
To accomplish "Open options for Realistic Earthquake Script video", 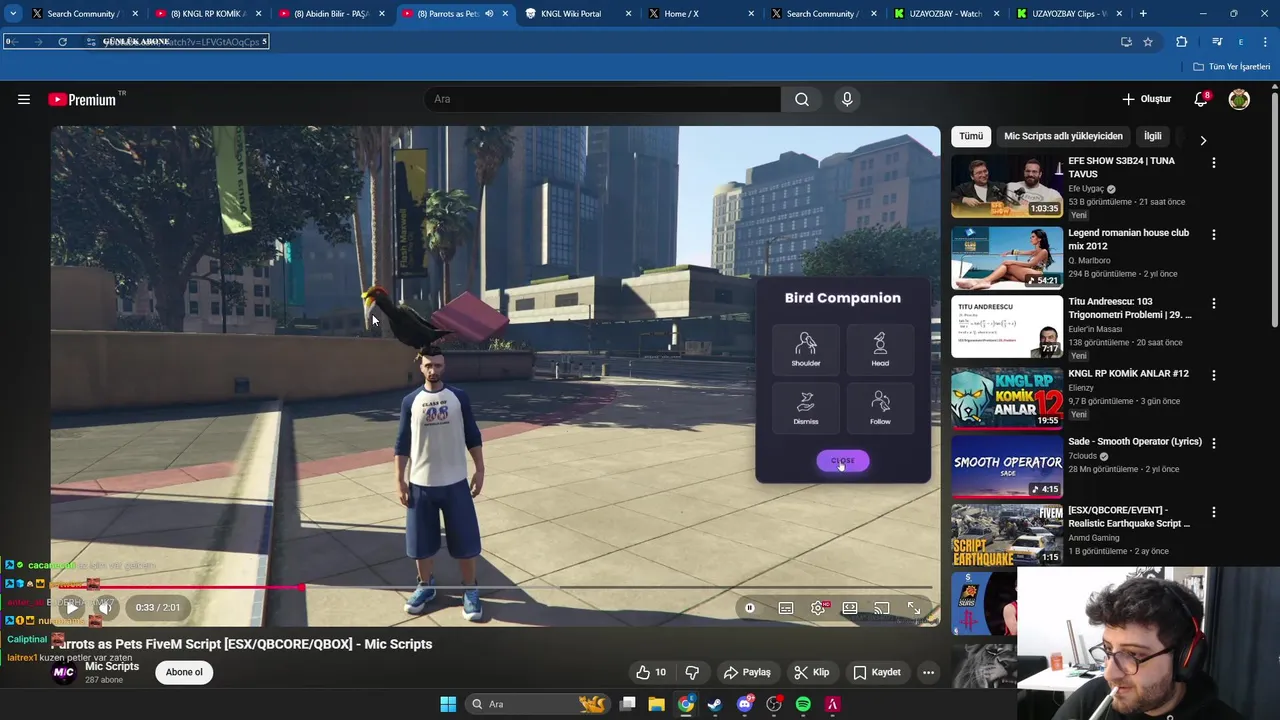I will click(x=1214, y=512).
